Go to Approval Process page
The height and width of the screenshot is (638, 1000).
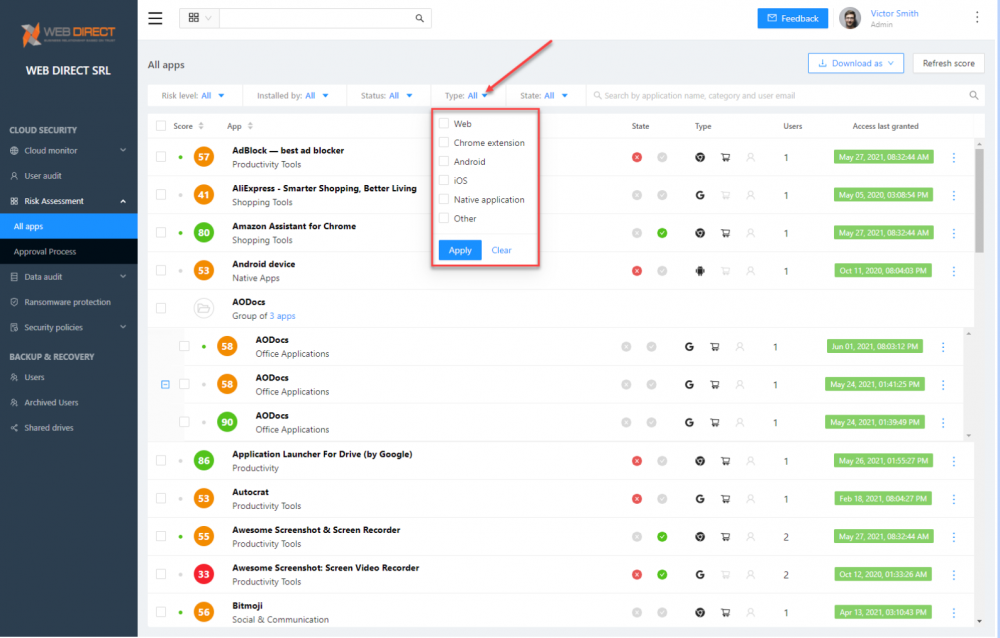coord(68,251)
